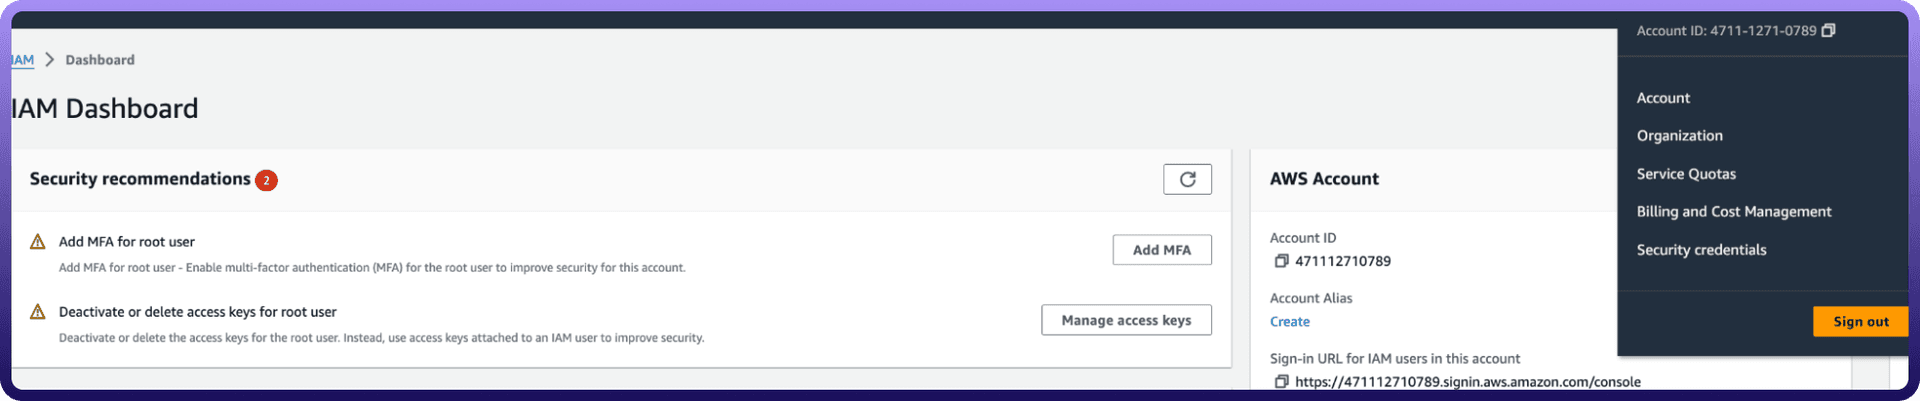Click the sign-in URL text for IAM users
This screenshot has width=1920, height=401.
click(x=1467, y=381)
